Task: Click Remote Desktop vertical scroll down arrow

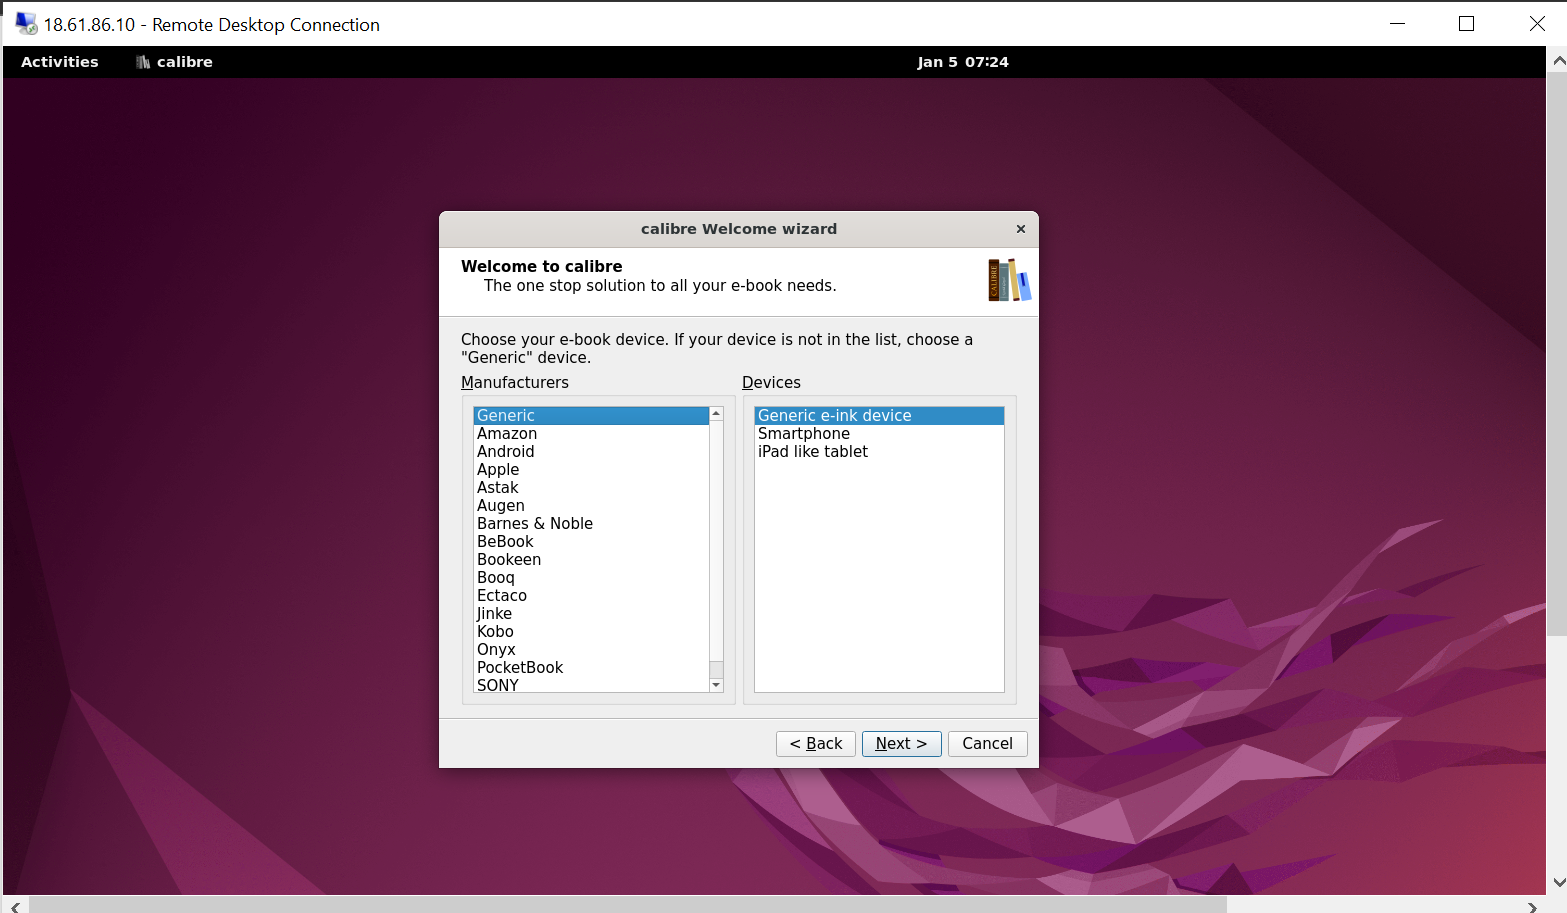Action: pos(1557,883)
